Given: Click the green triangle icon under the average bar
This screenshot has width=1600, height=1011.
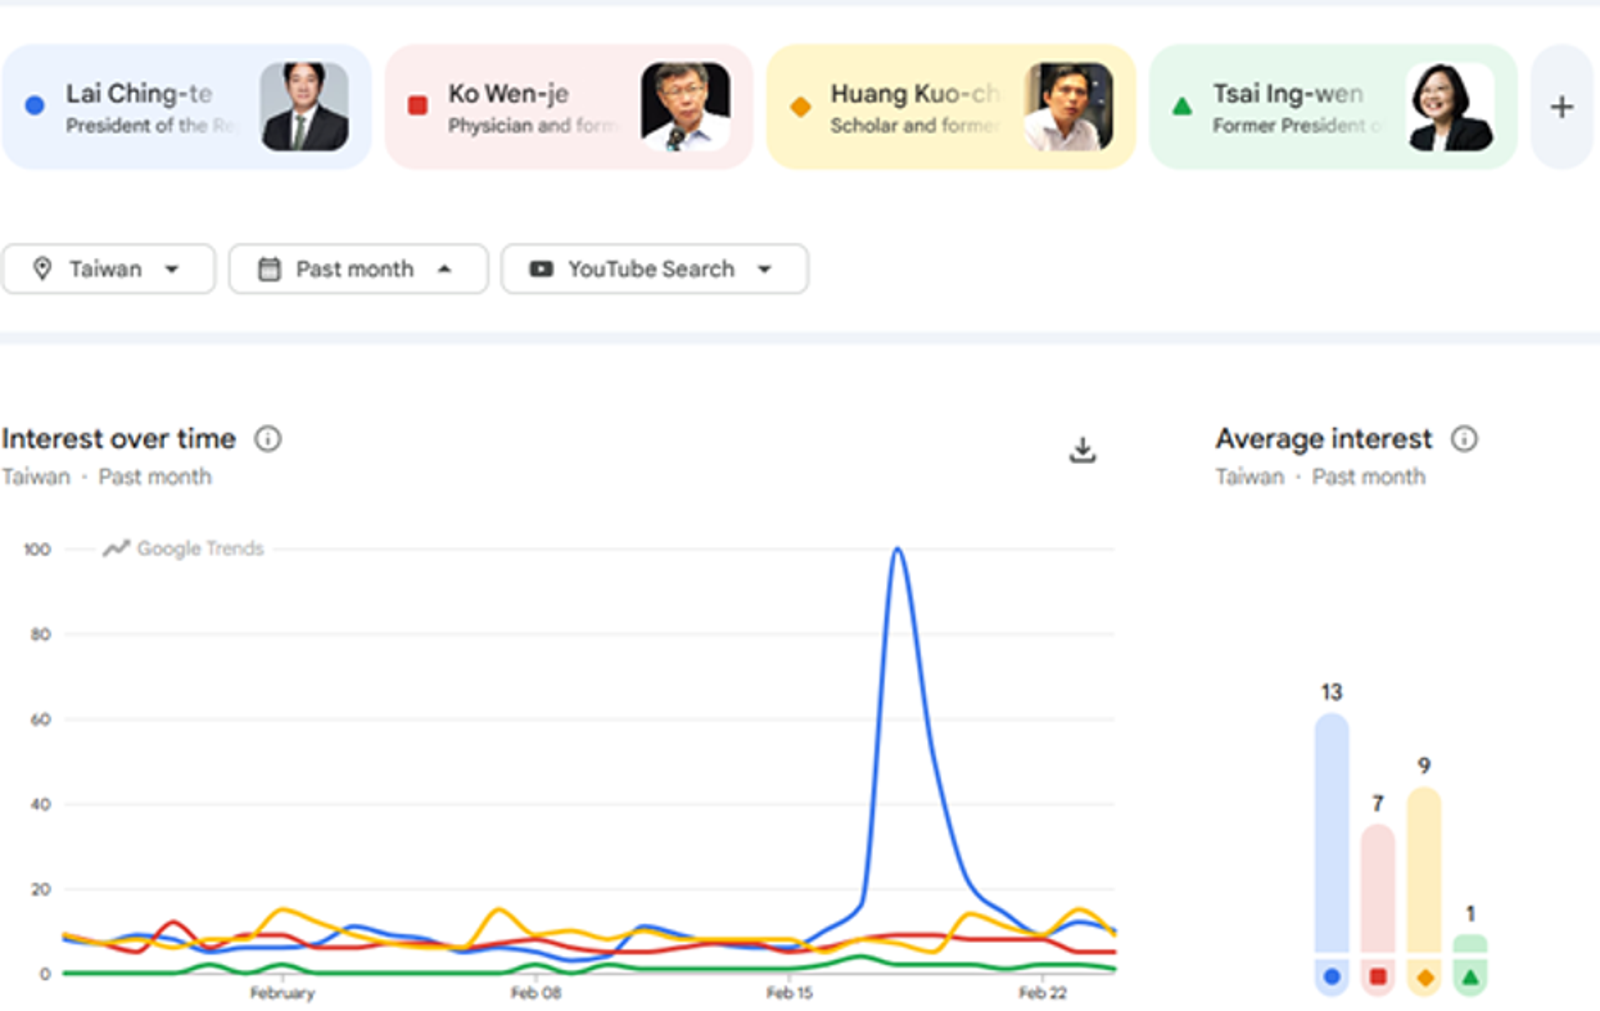Looking at the screenshot, I should pyautogui.click(x=1470, y=977).
